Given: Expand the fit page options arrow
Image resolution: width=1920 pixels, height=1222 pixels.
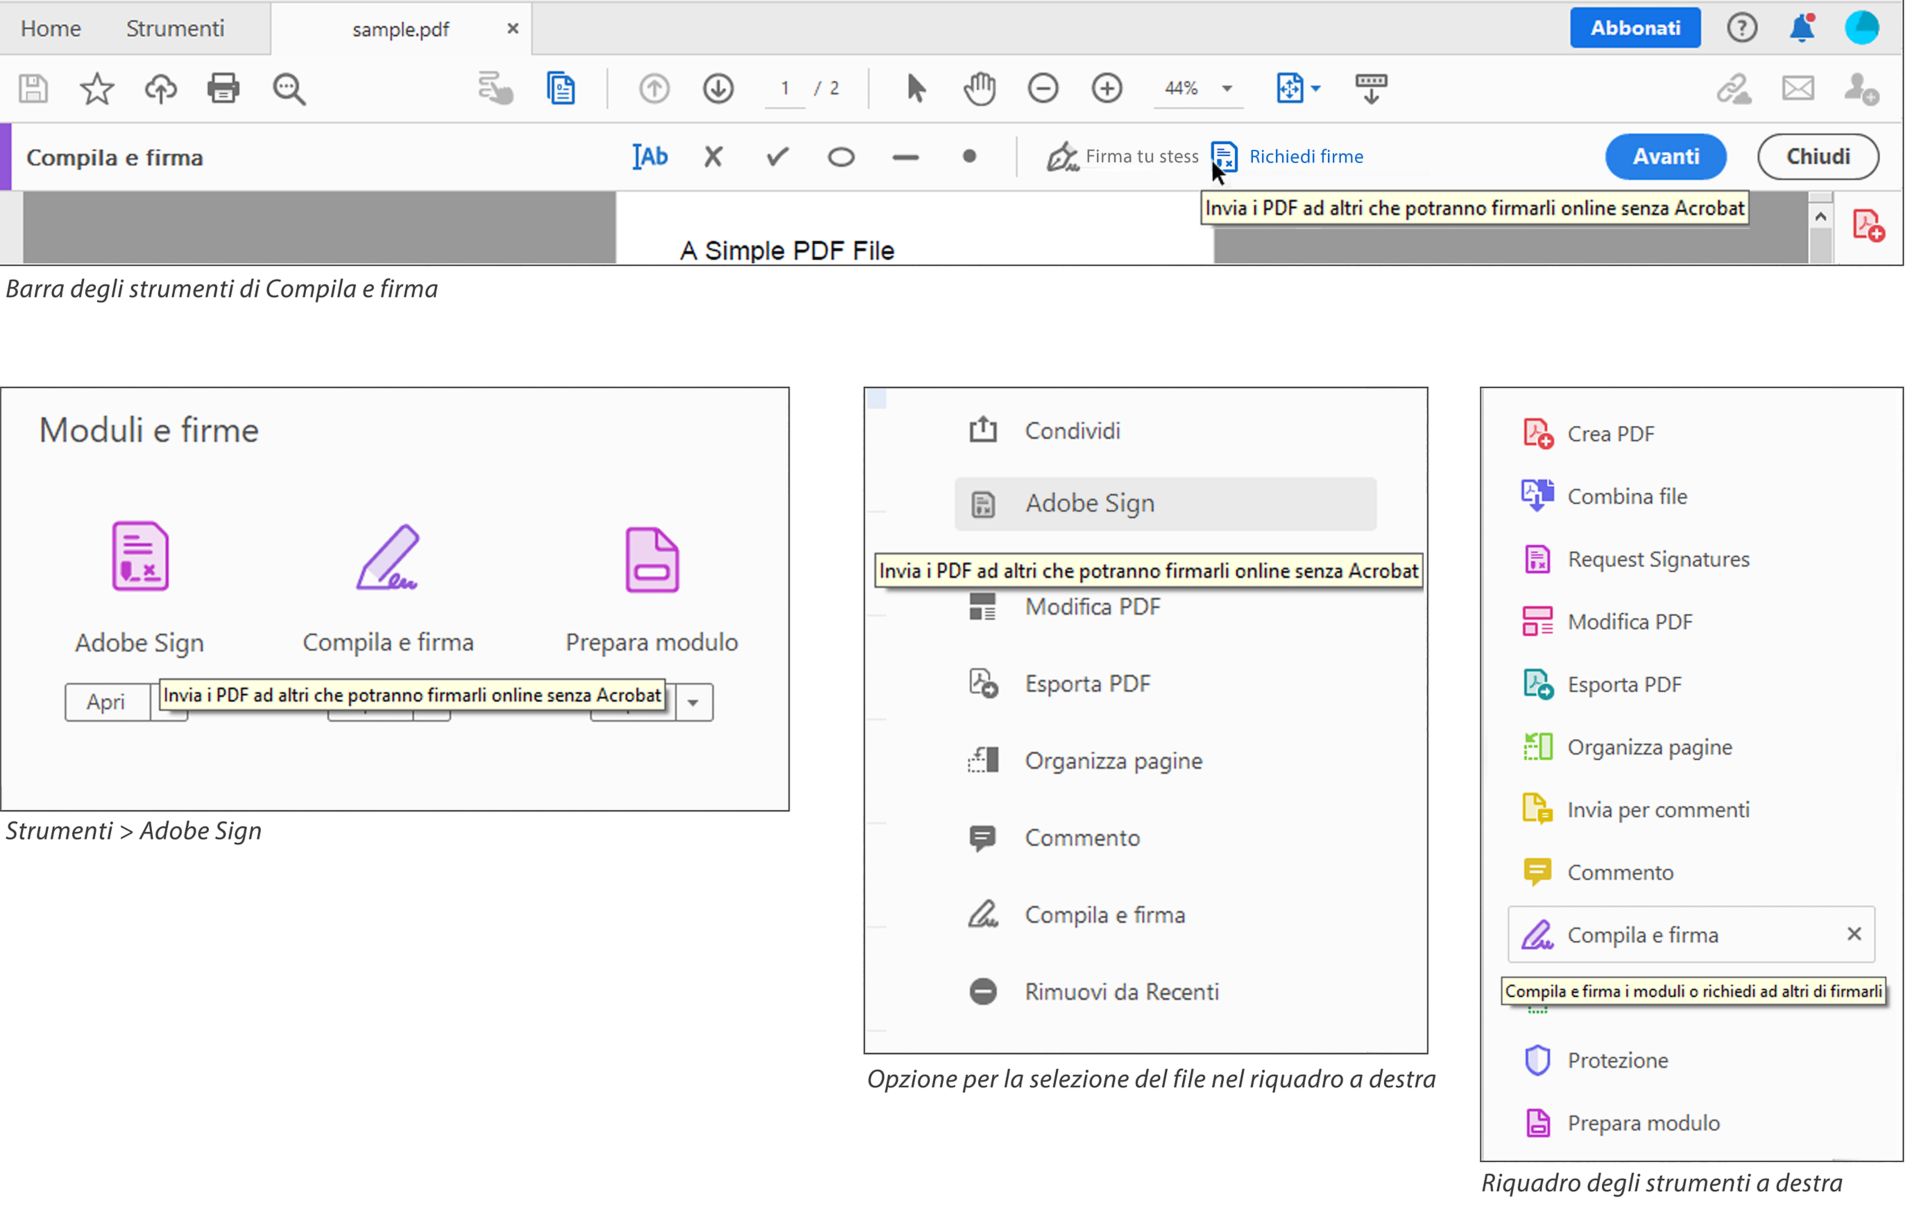Looking at the screenshot, I should 1316,89.
